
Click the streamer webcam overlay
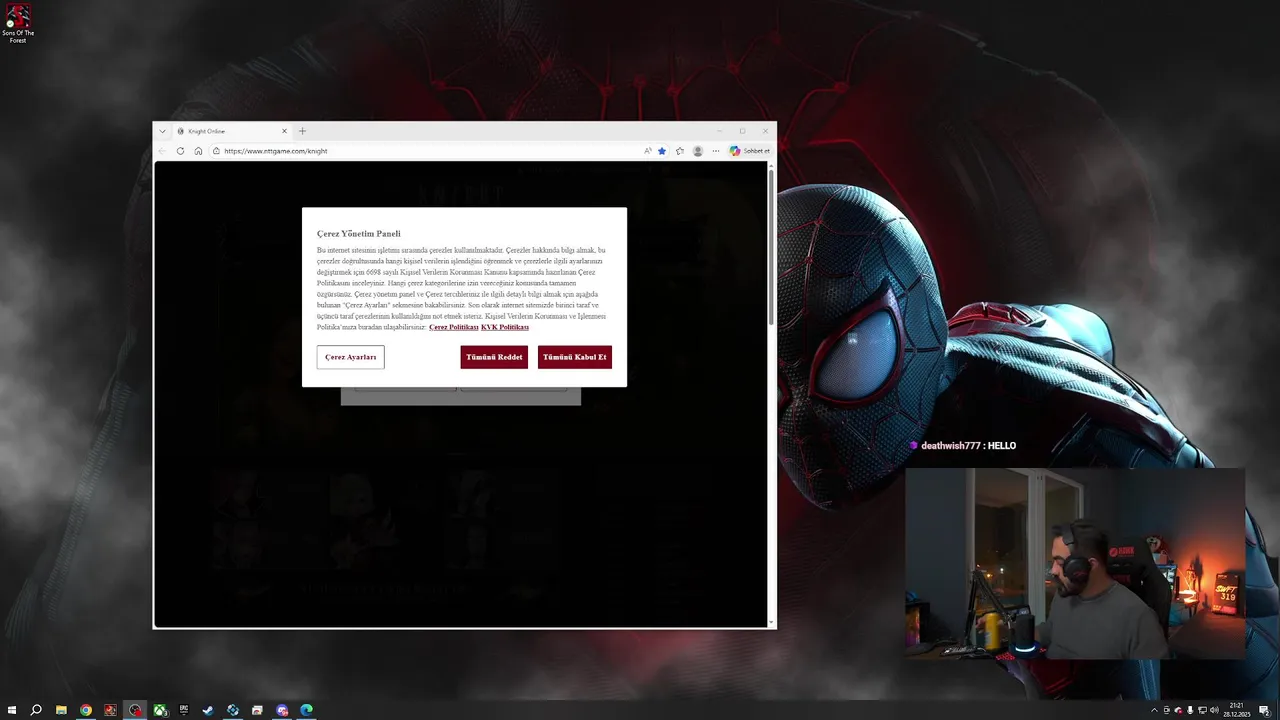pos(1075,564)
